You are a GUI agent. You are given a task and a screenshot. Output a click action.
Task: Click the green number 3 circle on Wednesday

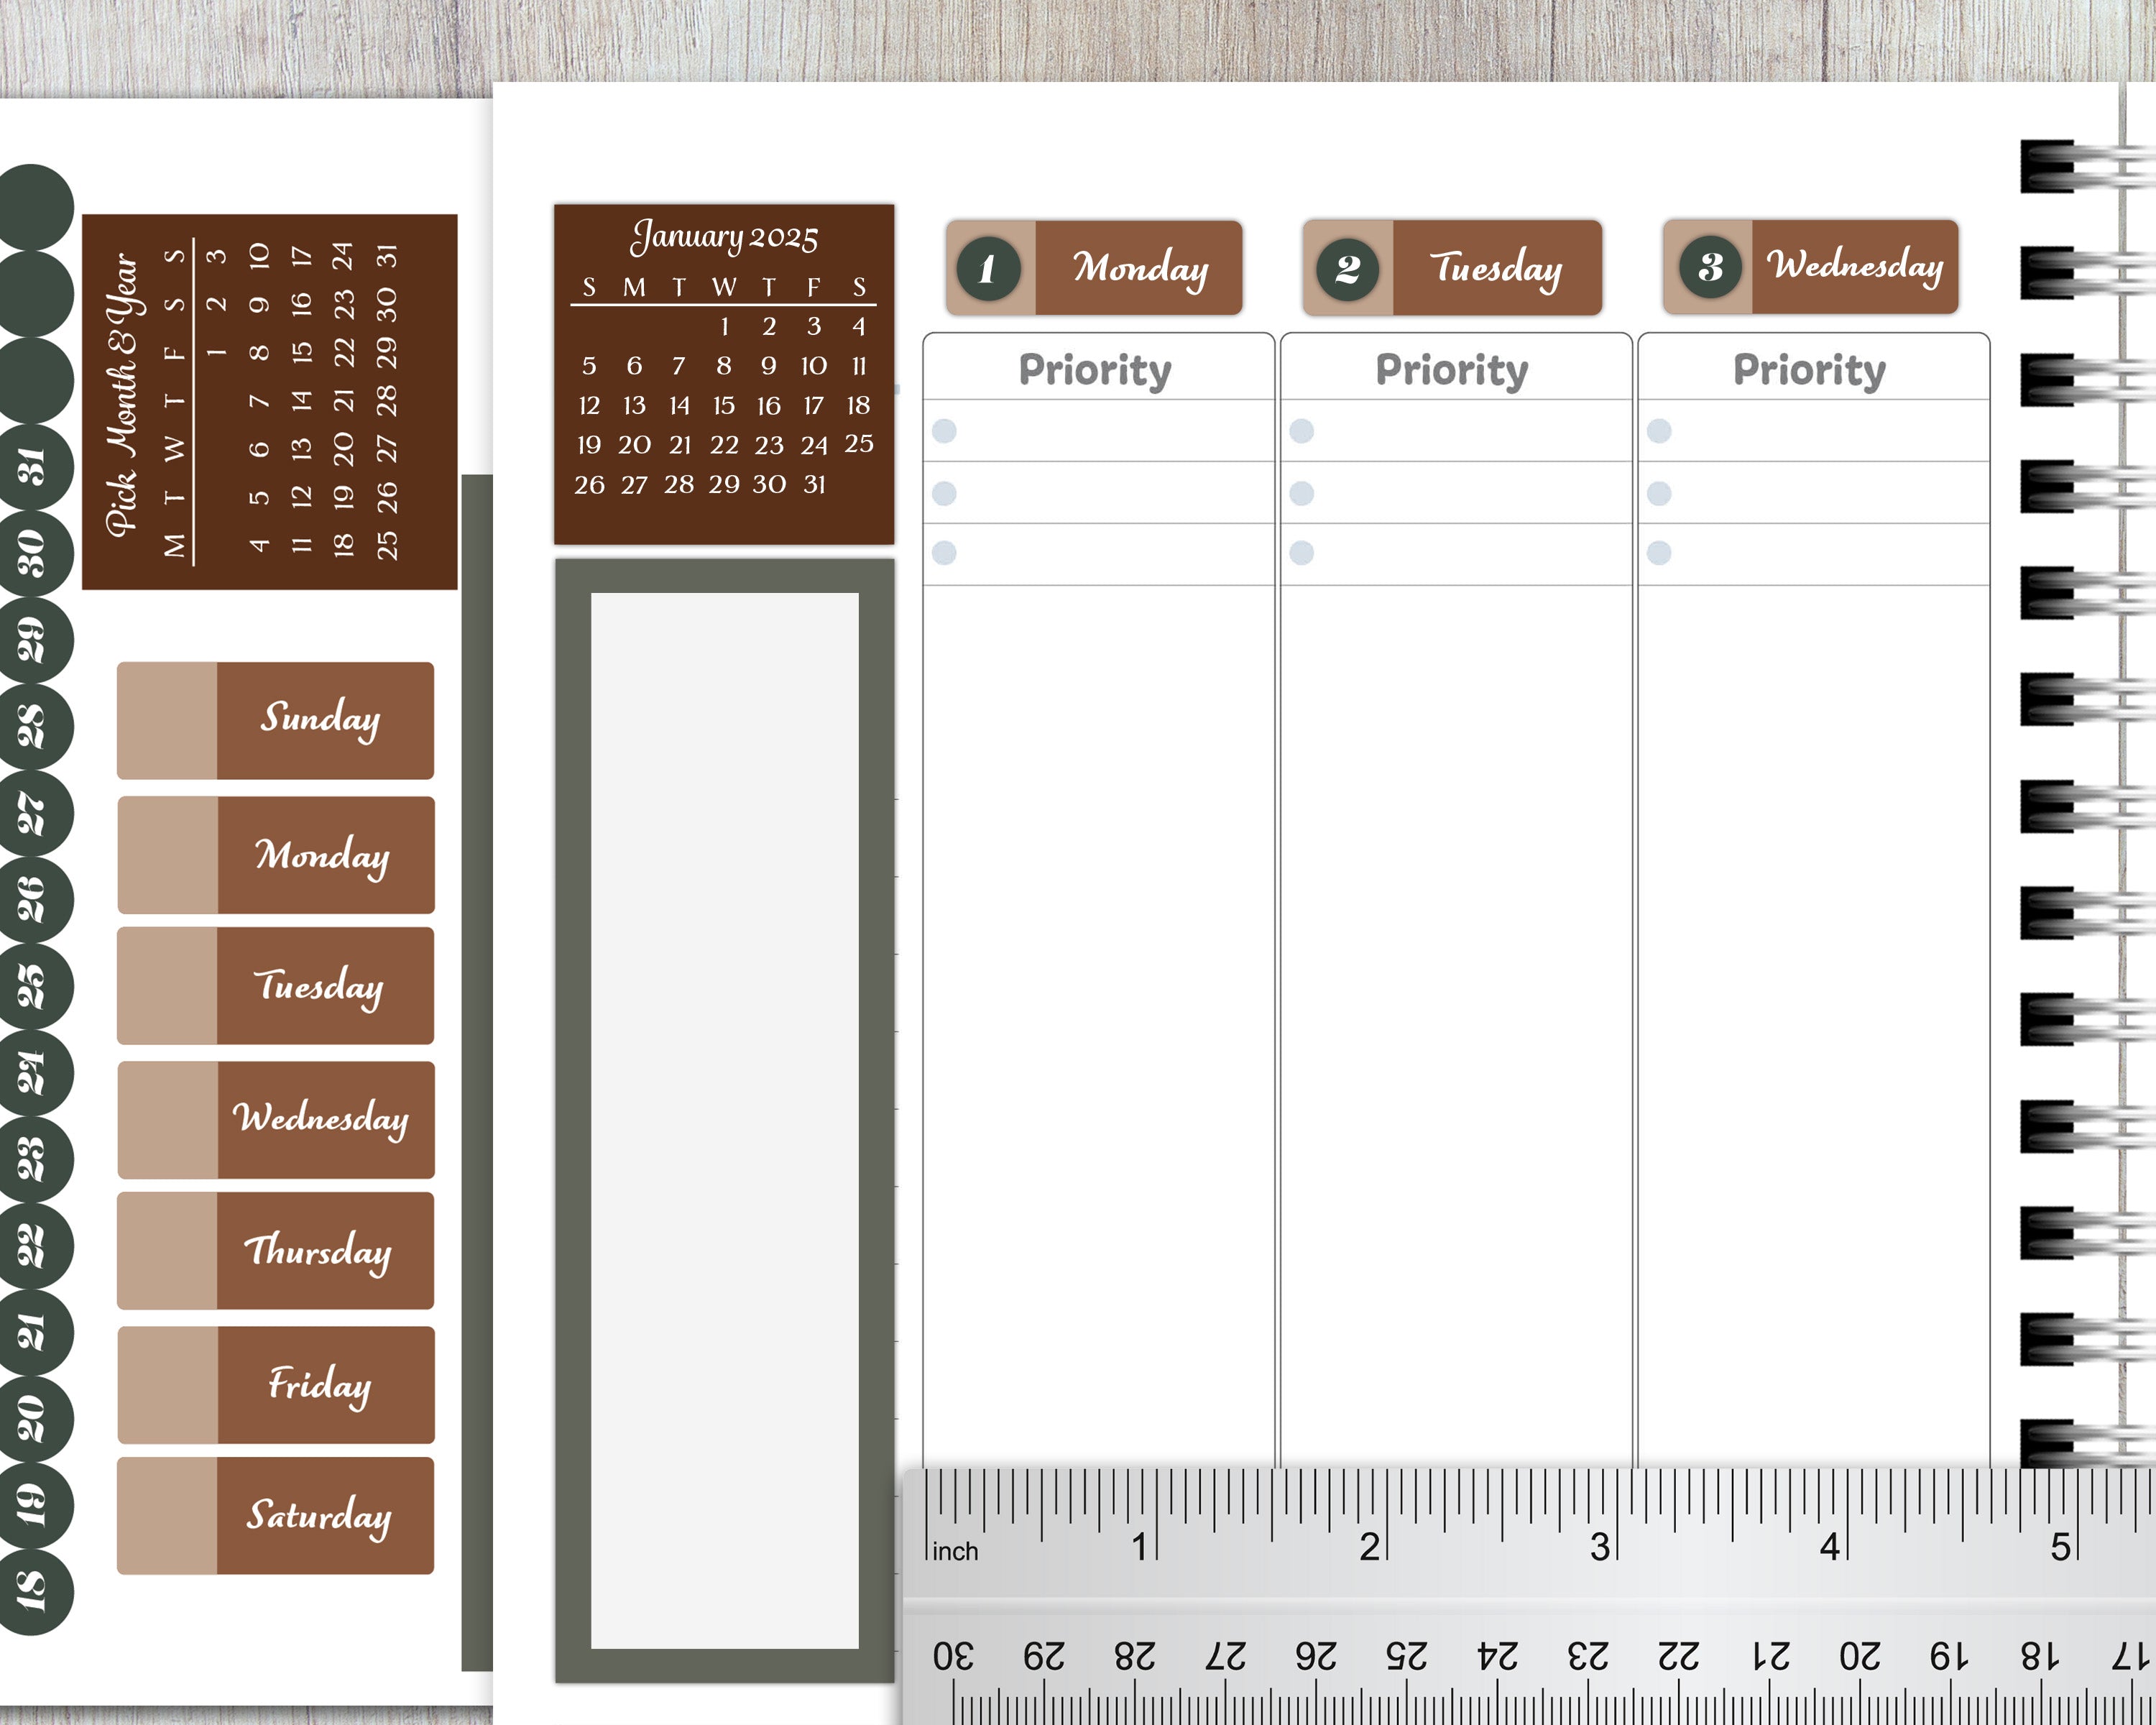[x=1710, y=266]
